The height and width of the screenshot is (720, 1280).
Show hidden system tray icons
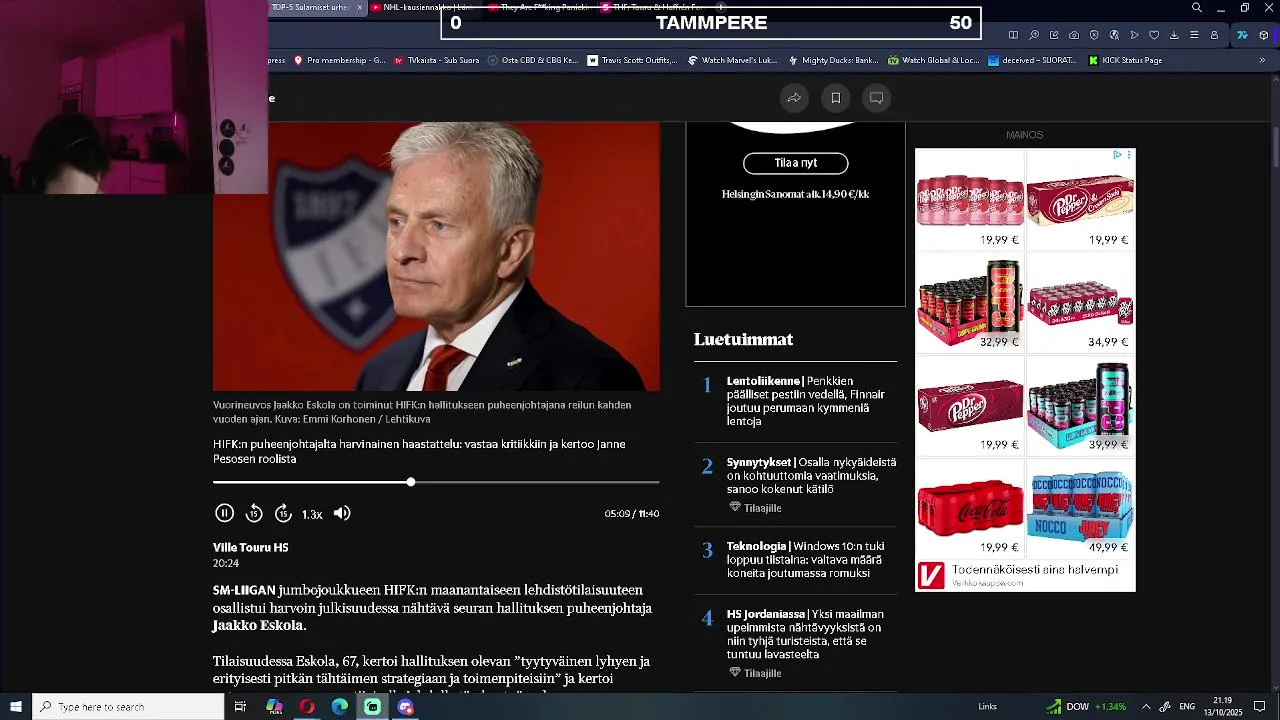click(x=1146, y=707)
